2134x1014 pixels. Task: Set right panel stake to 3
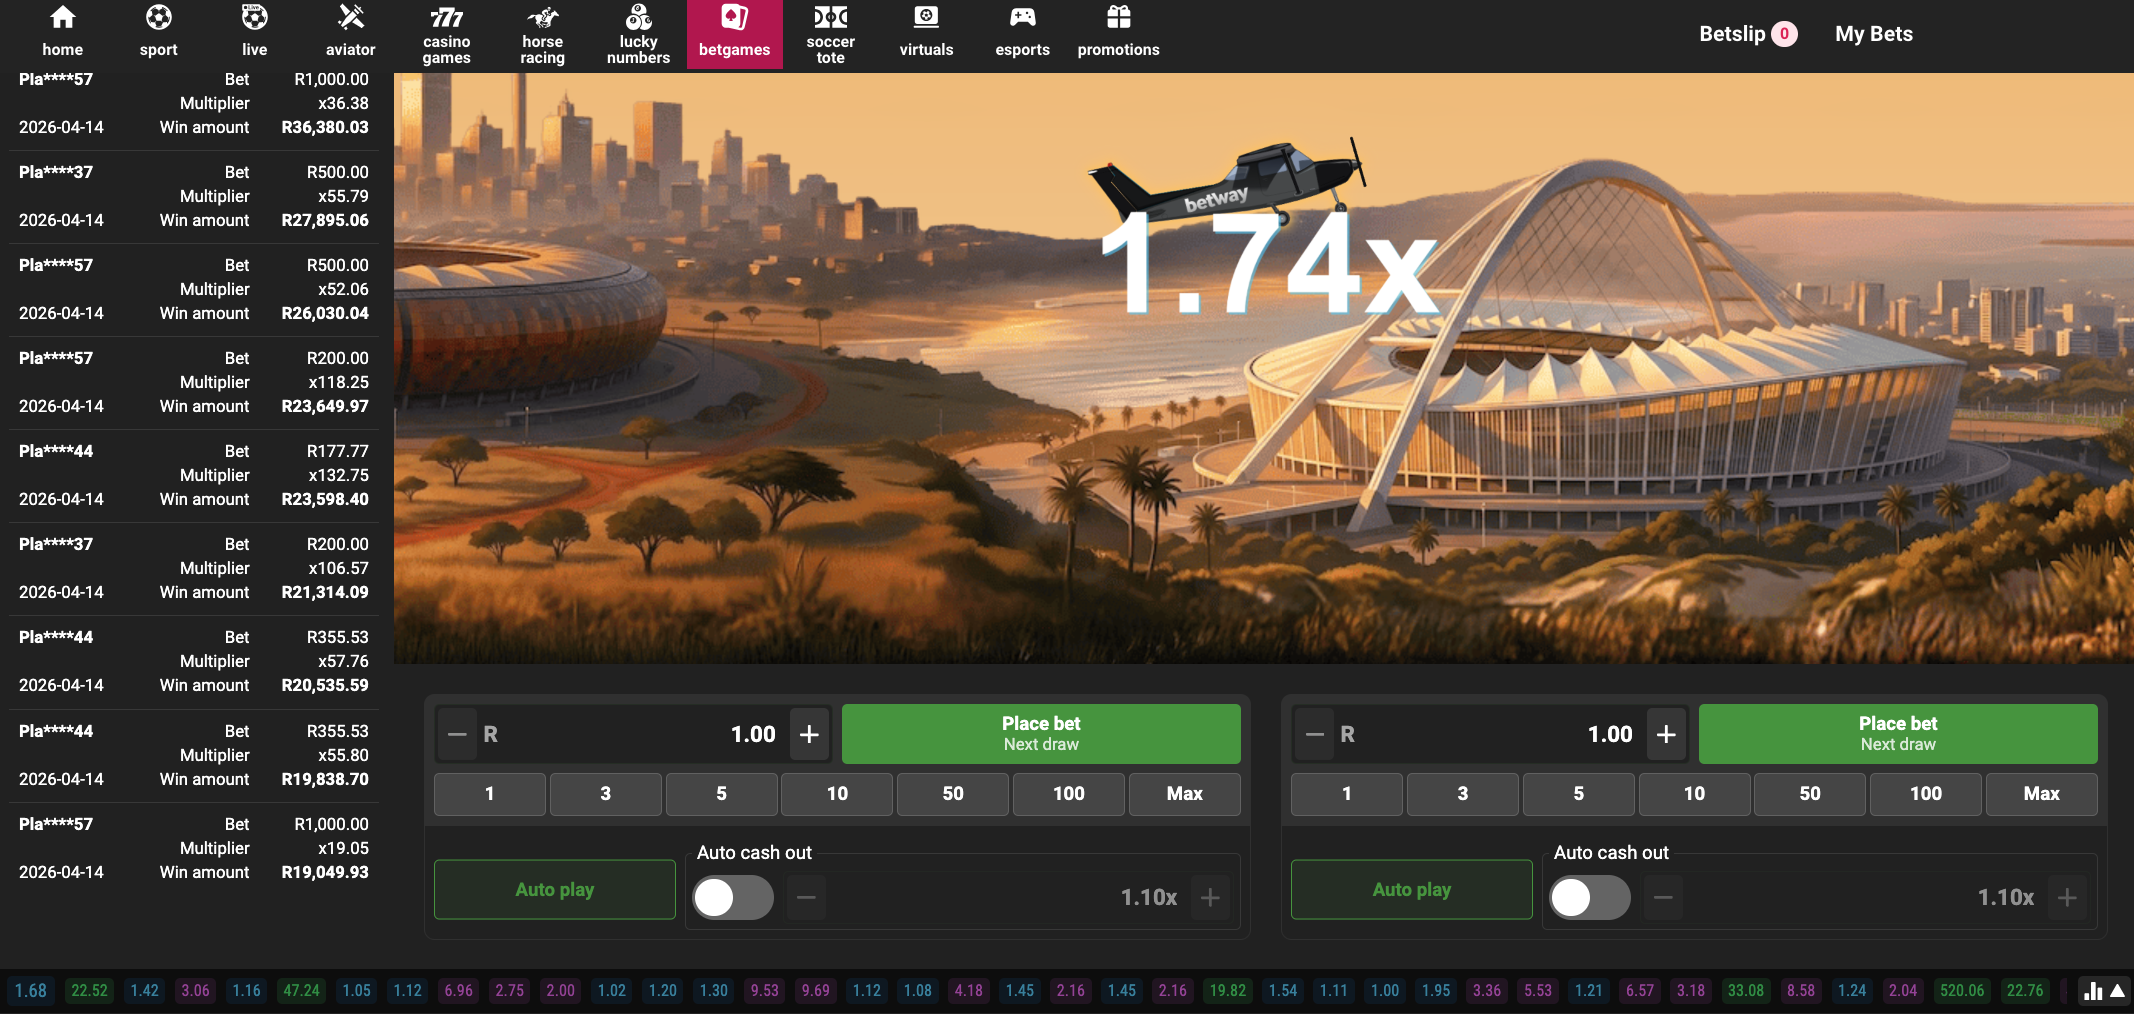pyautogui.click(x=1463, y=794)
